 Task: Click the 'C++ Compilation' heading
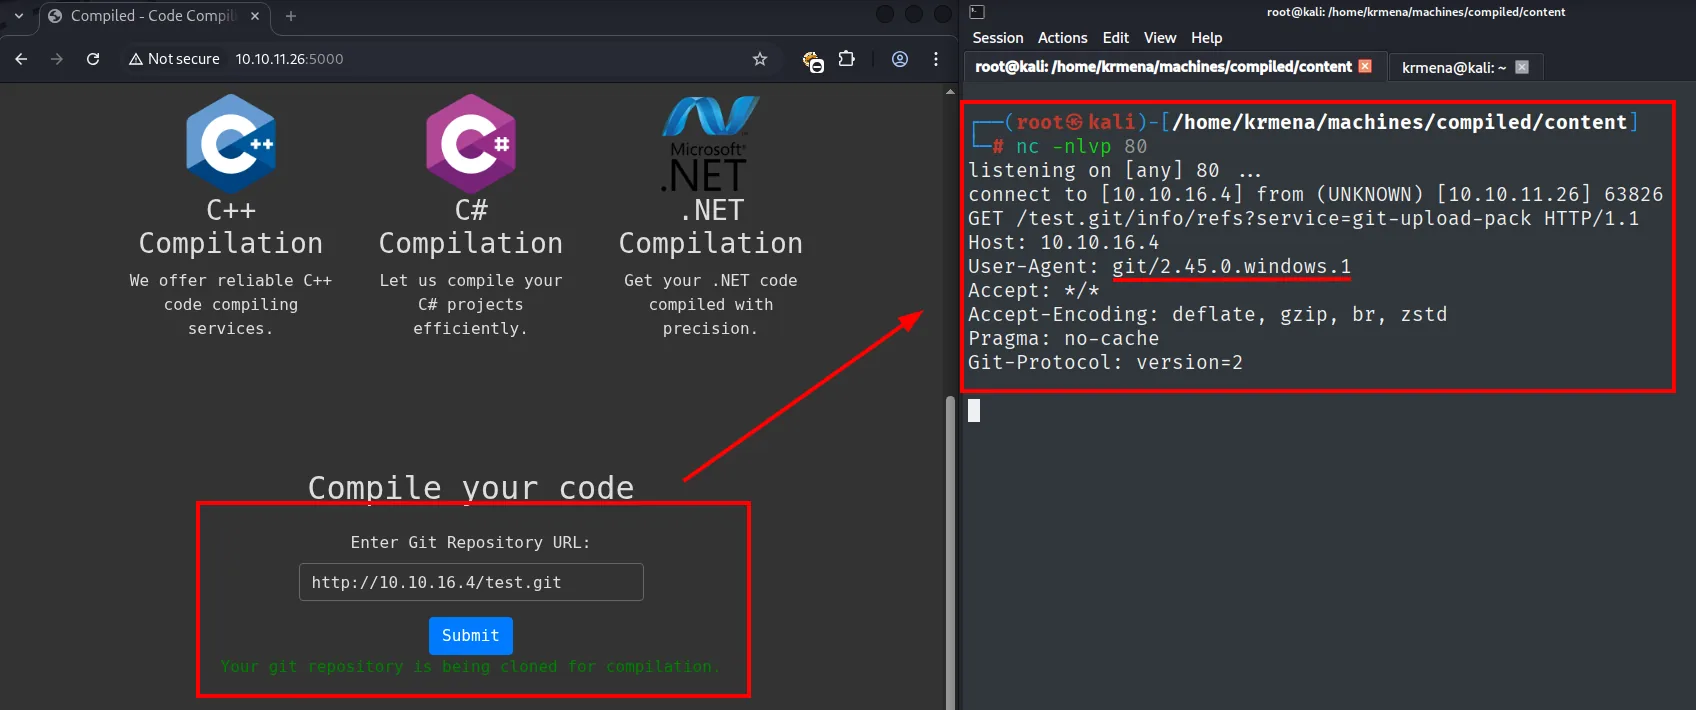tap(231, 227)
